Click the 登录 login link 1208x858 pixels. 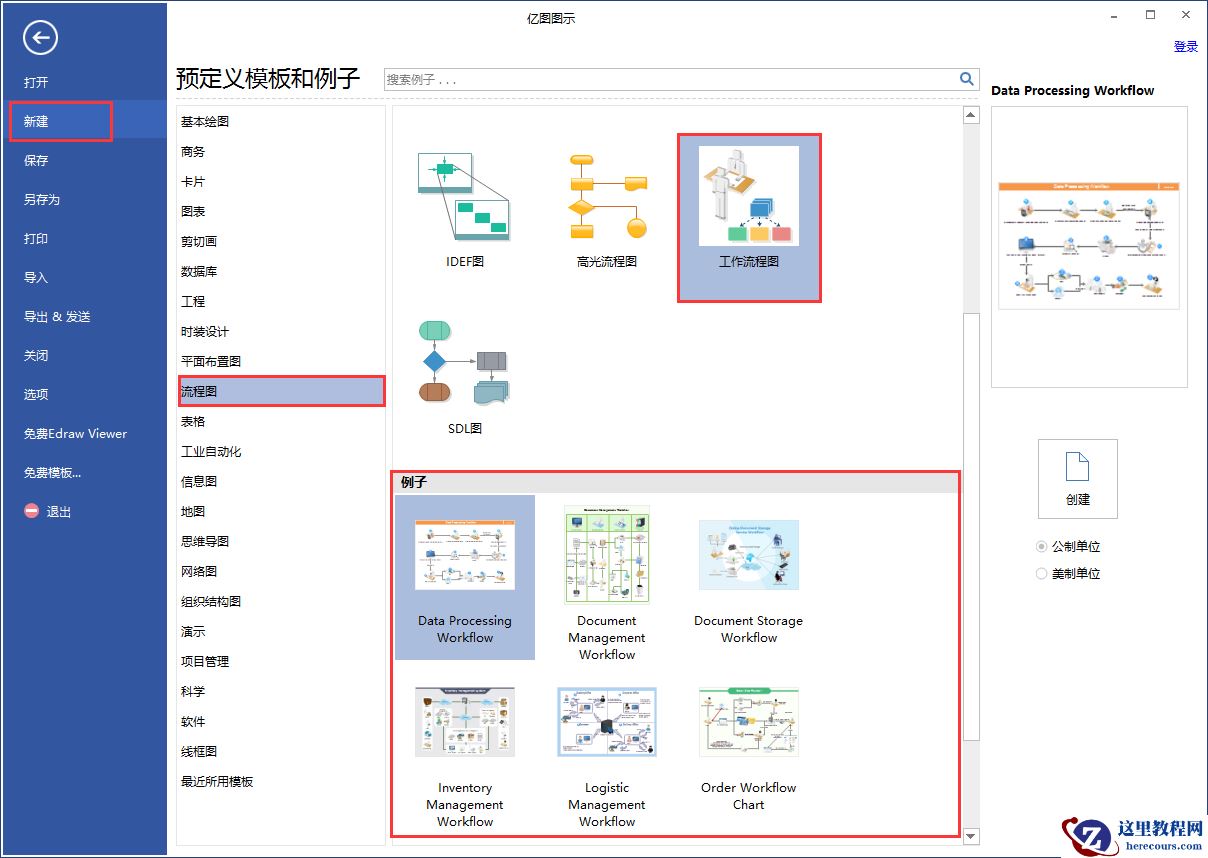coord(1185,46)
